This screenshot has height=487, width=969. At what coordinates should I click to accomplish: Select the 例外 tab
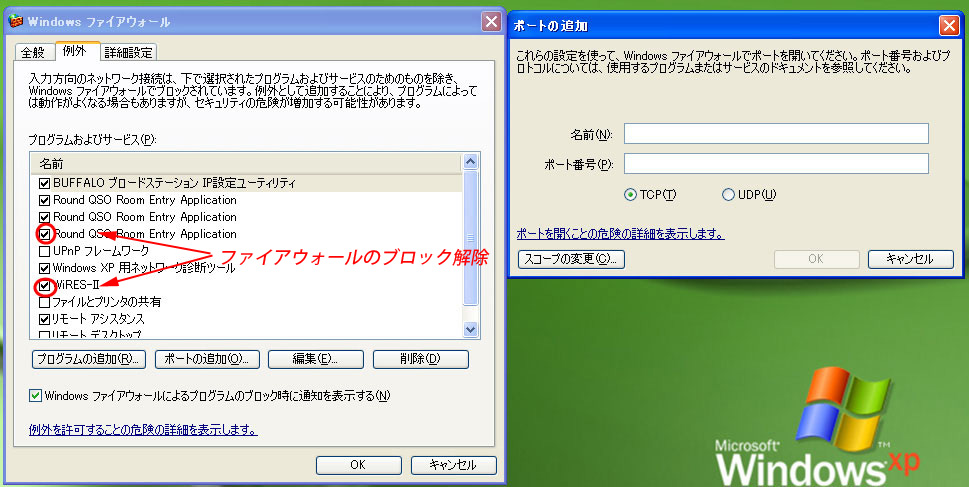point(77,51)
